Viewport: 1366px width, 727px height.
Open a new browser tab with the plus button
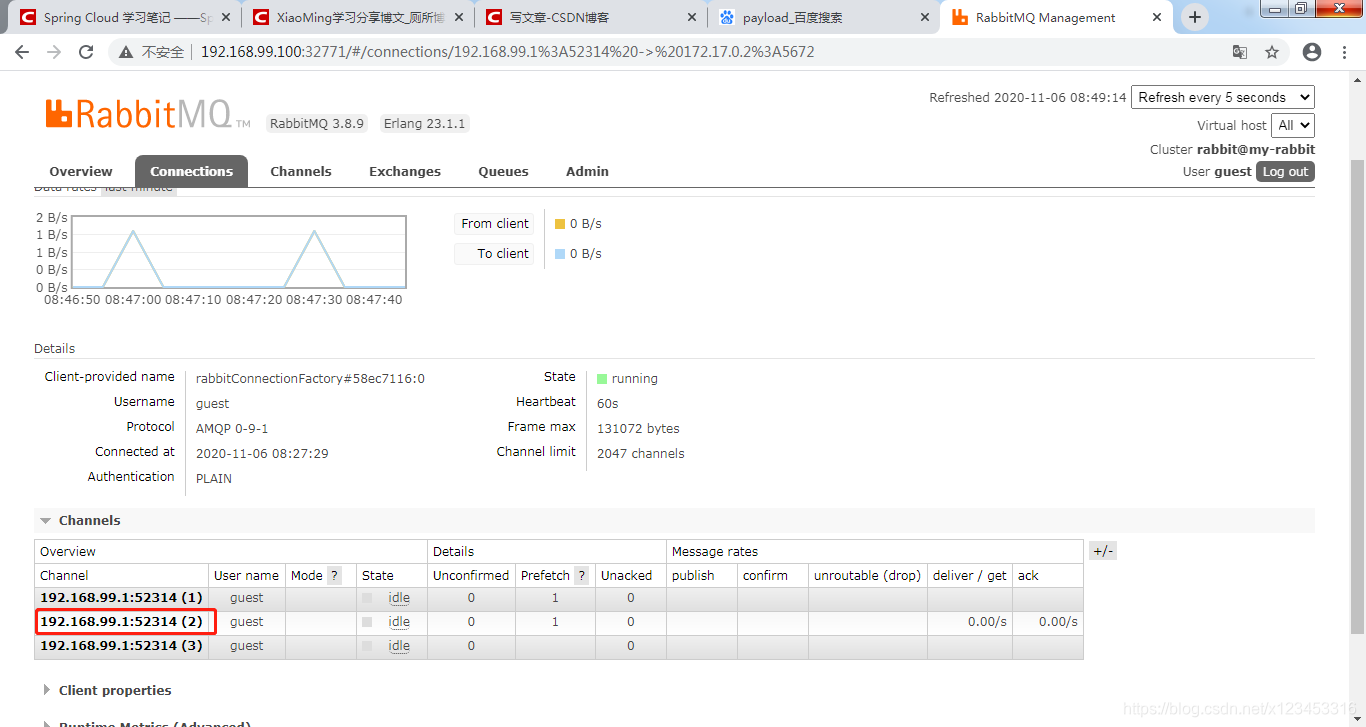[x=1194, y=17]
